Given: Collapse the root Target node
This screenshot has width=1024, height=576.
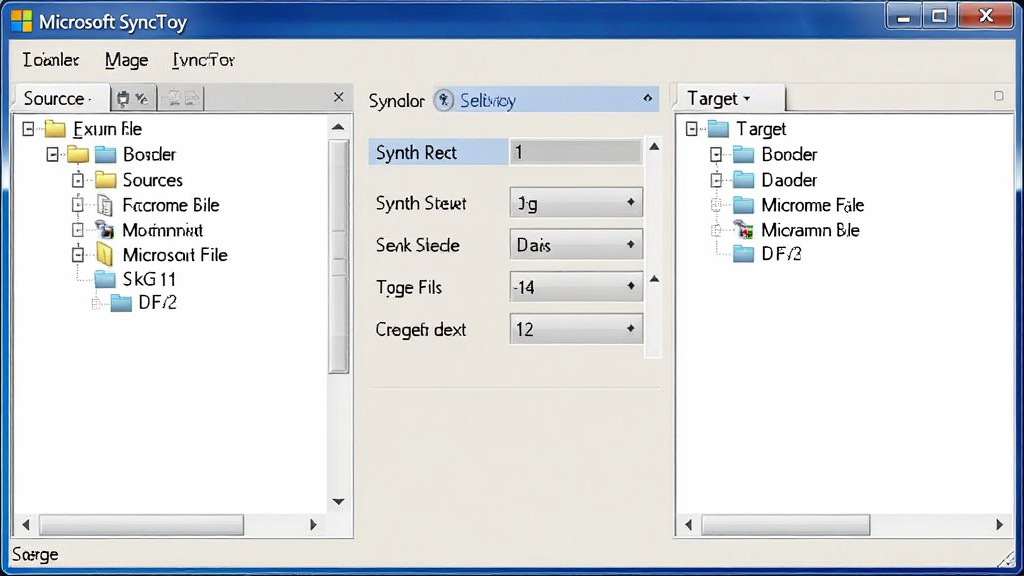Looking at the screenshot, I should 692,129.
